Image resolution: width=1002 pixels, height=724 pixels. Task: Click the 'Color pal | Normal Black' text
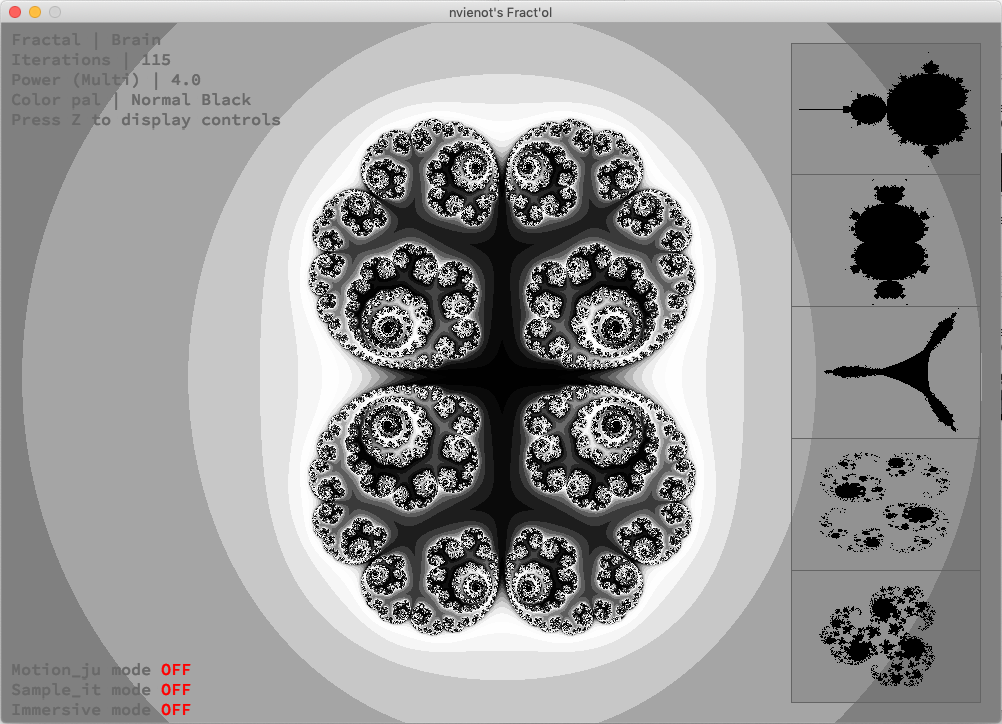tap(131, 100)
